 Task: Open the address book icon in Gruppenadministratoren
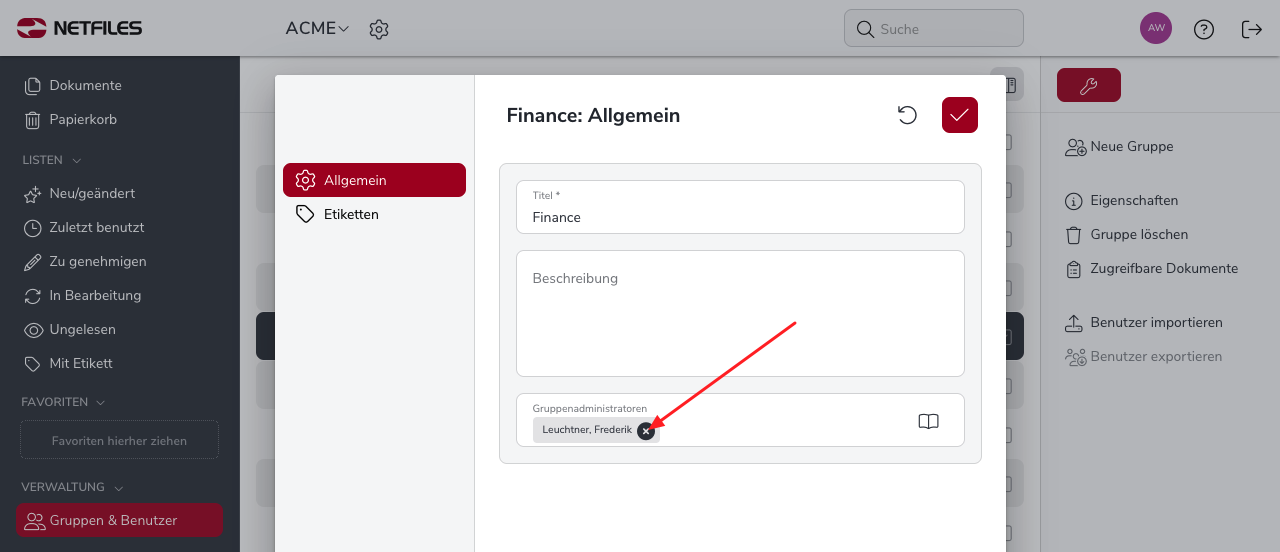click(928, 421)
